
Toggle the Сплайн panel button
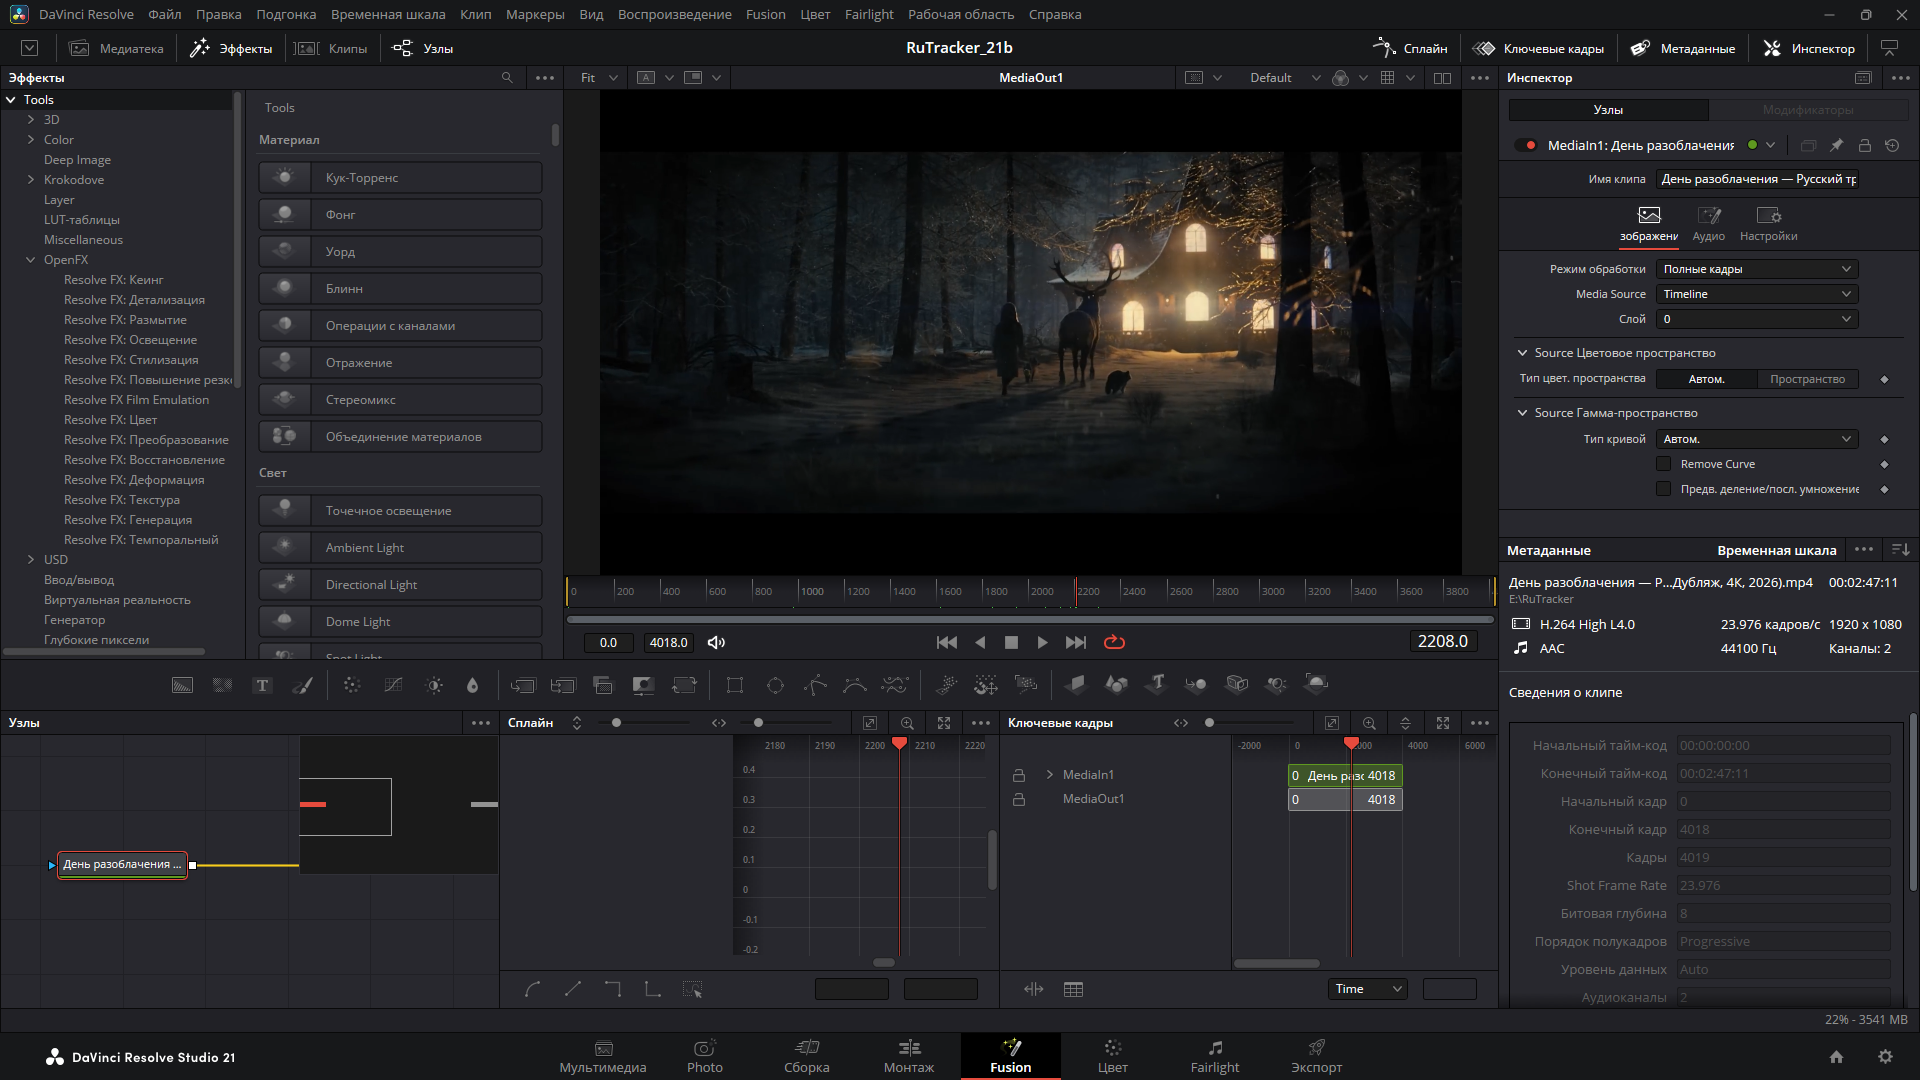pos(1410,48)
